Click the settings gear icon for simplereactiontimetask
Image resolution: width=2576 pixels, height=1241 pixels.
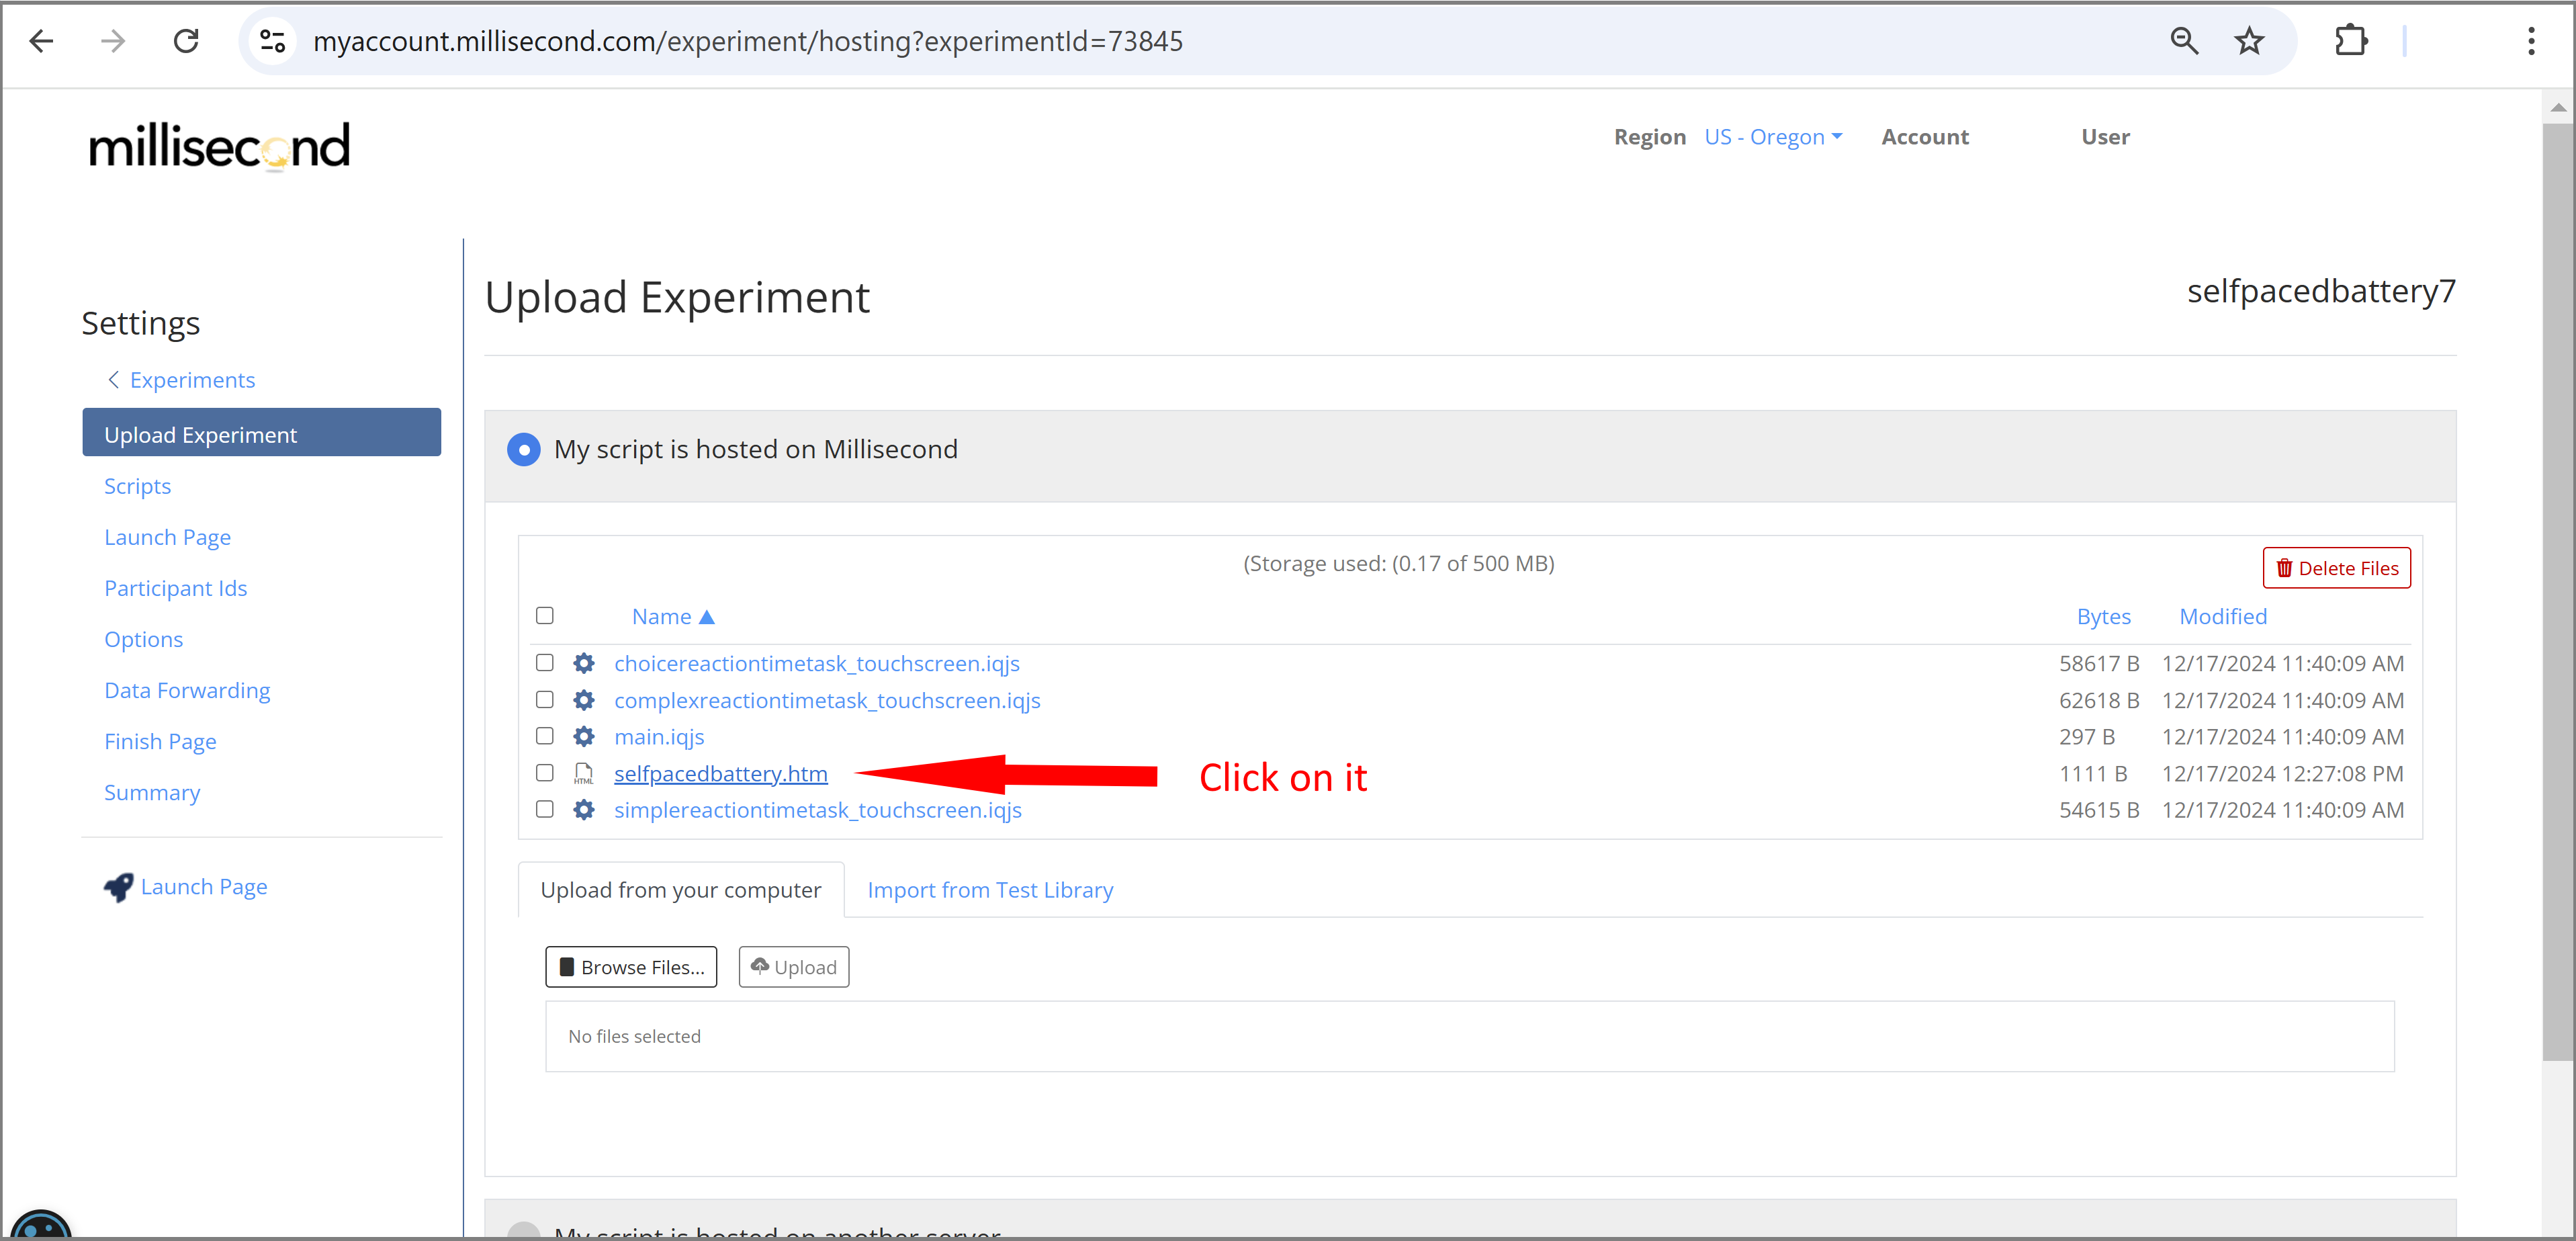(585, 809)
